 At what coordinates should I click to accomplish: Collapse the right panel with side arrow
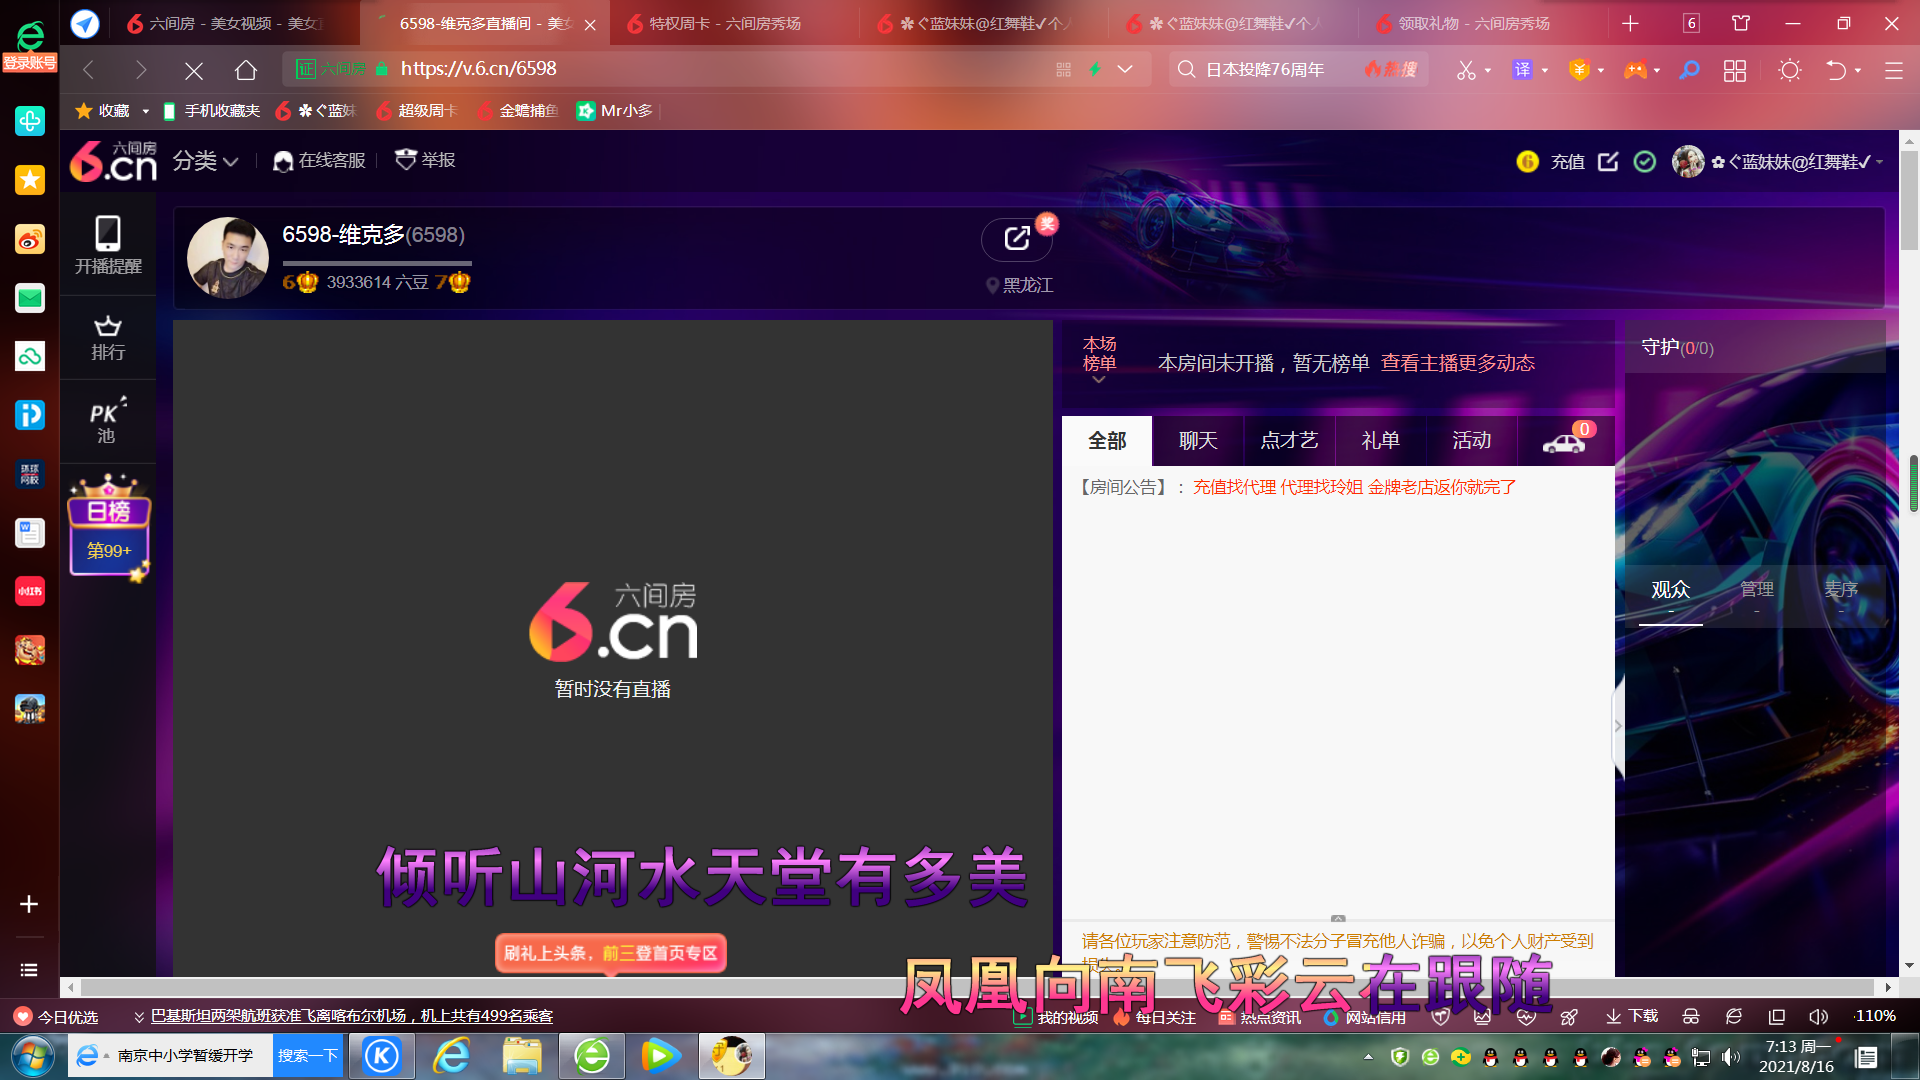[x=1619, y=726]
